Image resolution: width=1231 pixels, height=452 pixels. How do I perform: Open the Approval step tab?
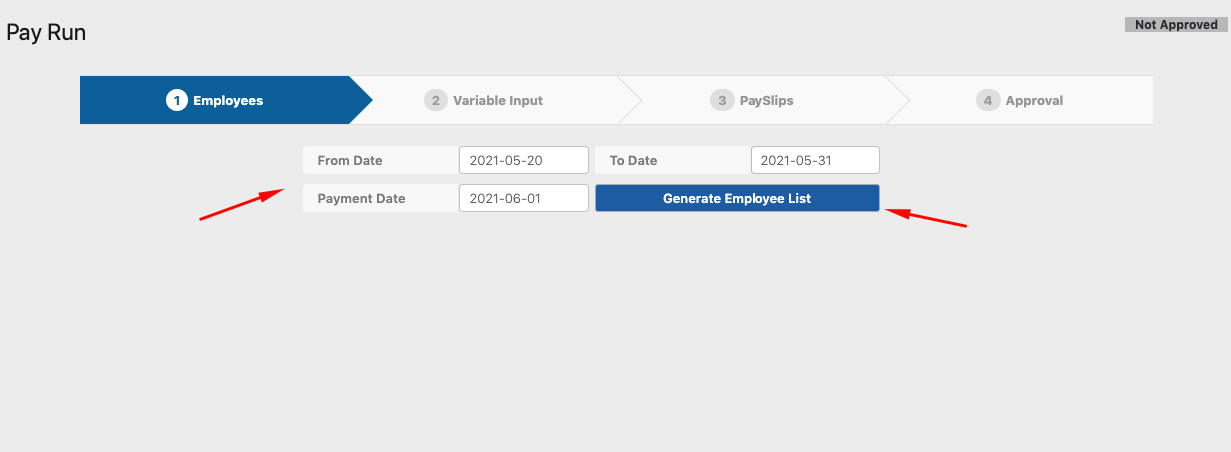point(1019,100)
